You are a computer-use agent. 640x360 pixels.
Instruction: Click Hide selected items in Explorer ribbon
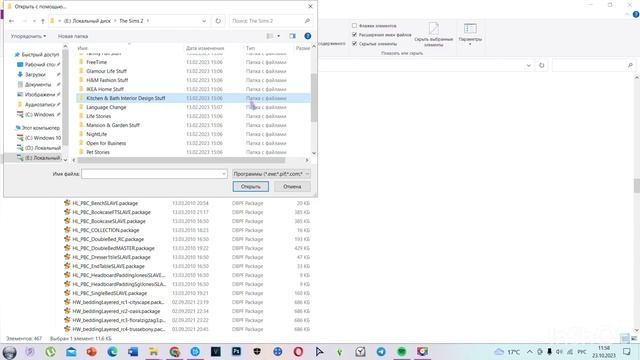(x=433, y=34)
